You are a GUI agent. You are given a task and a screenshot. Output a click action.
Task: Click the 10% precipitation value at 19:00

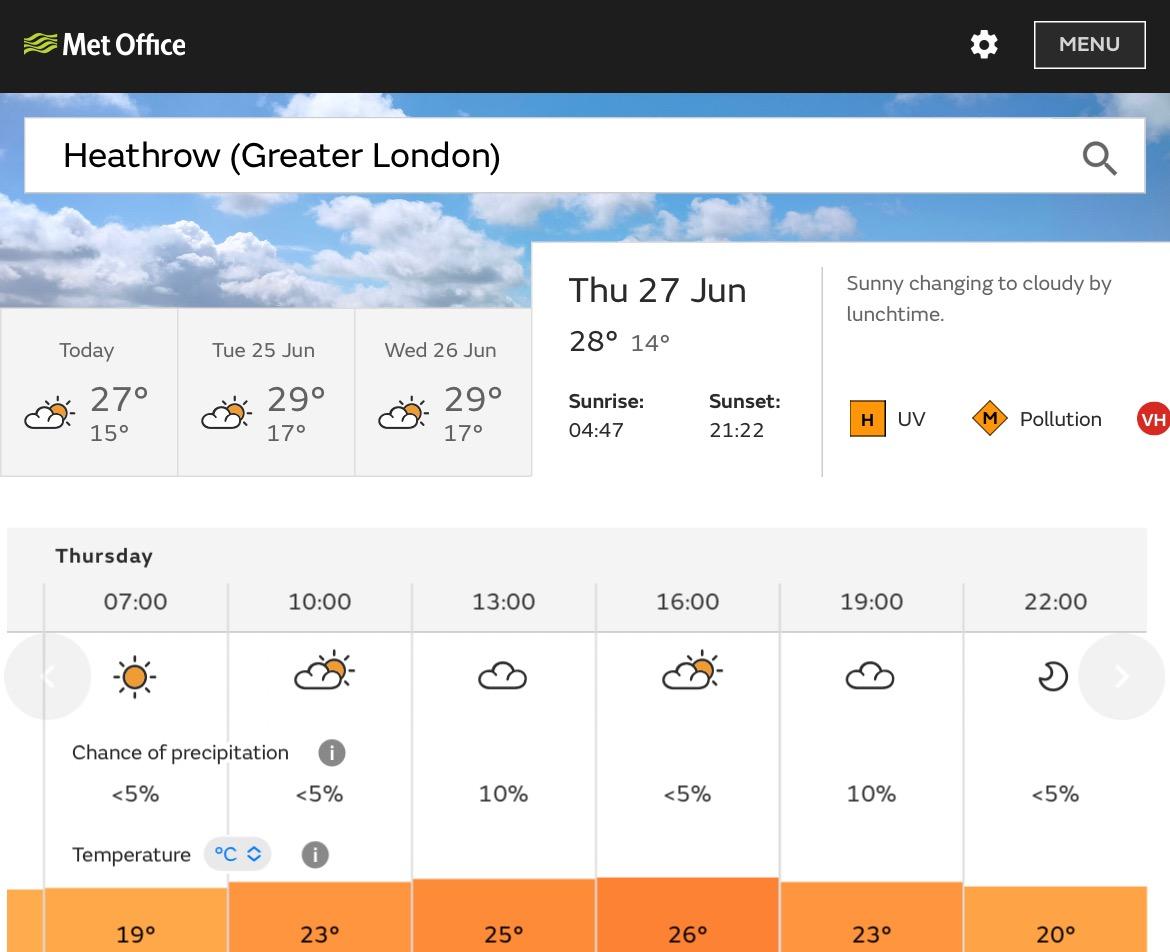[x=872, y=794]
